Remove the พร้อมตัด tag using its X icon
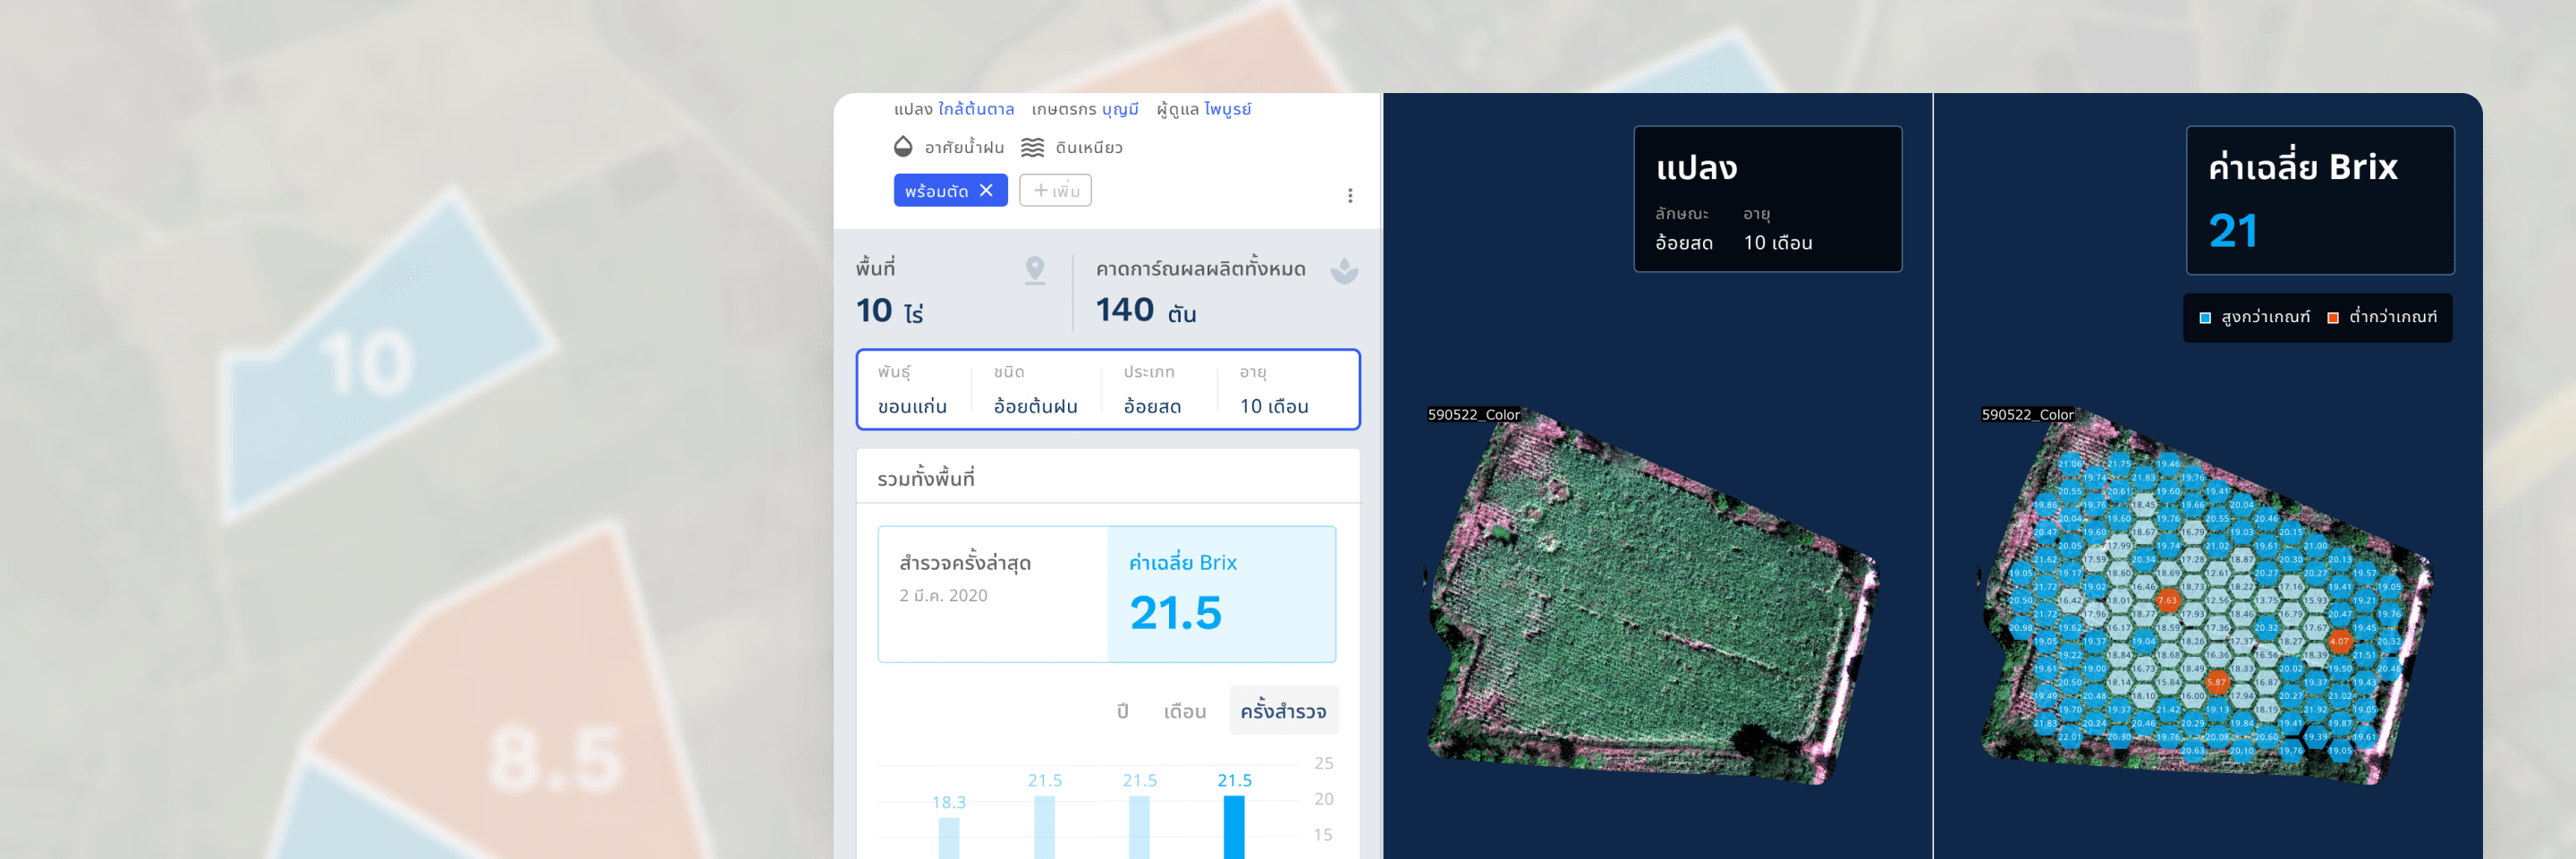 (x=986, y=190)
